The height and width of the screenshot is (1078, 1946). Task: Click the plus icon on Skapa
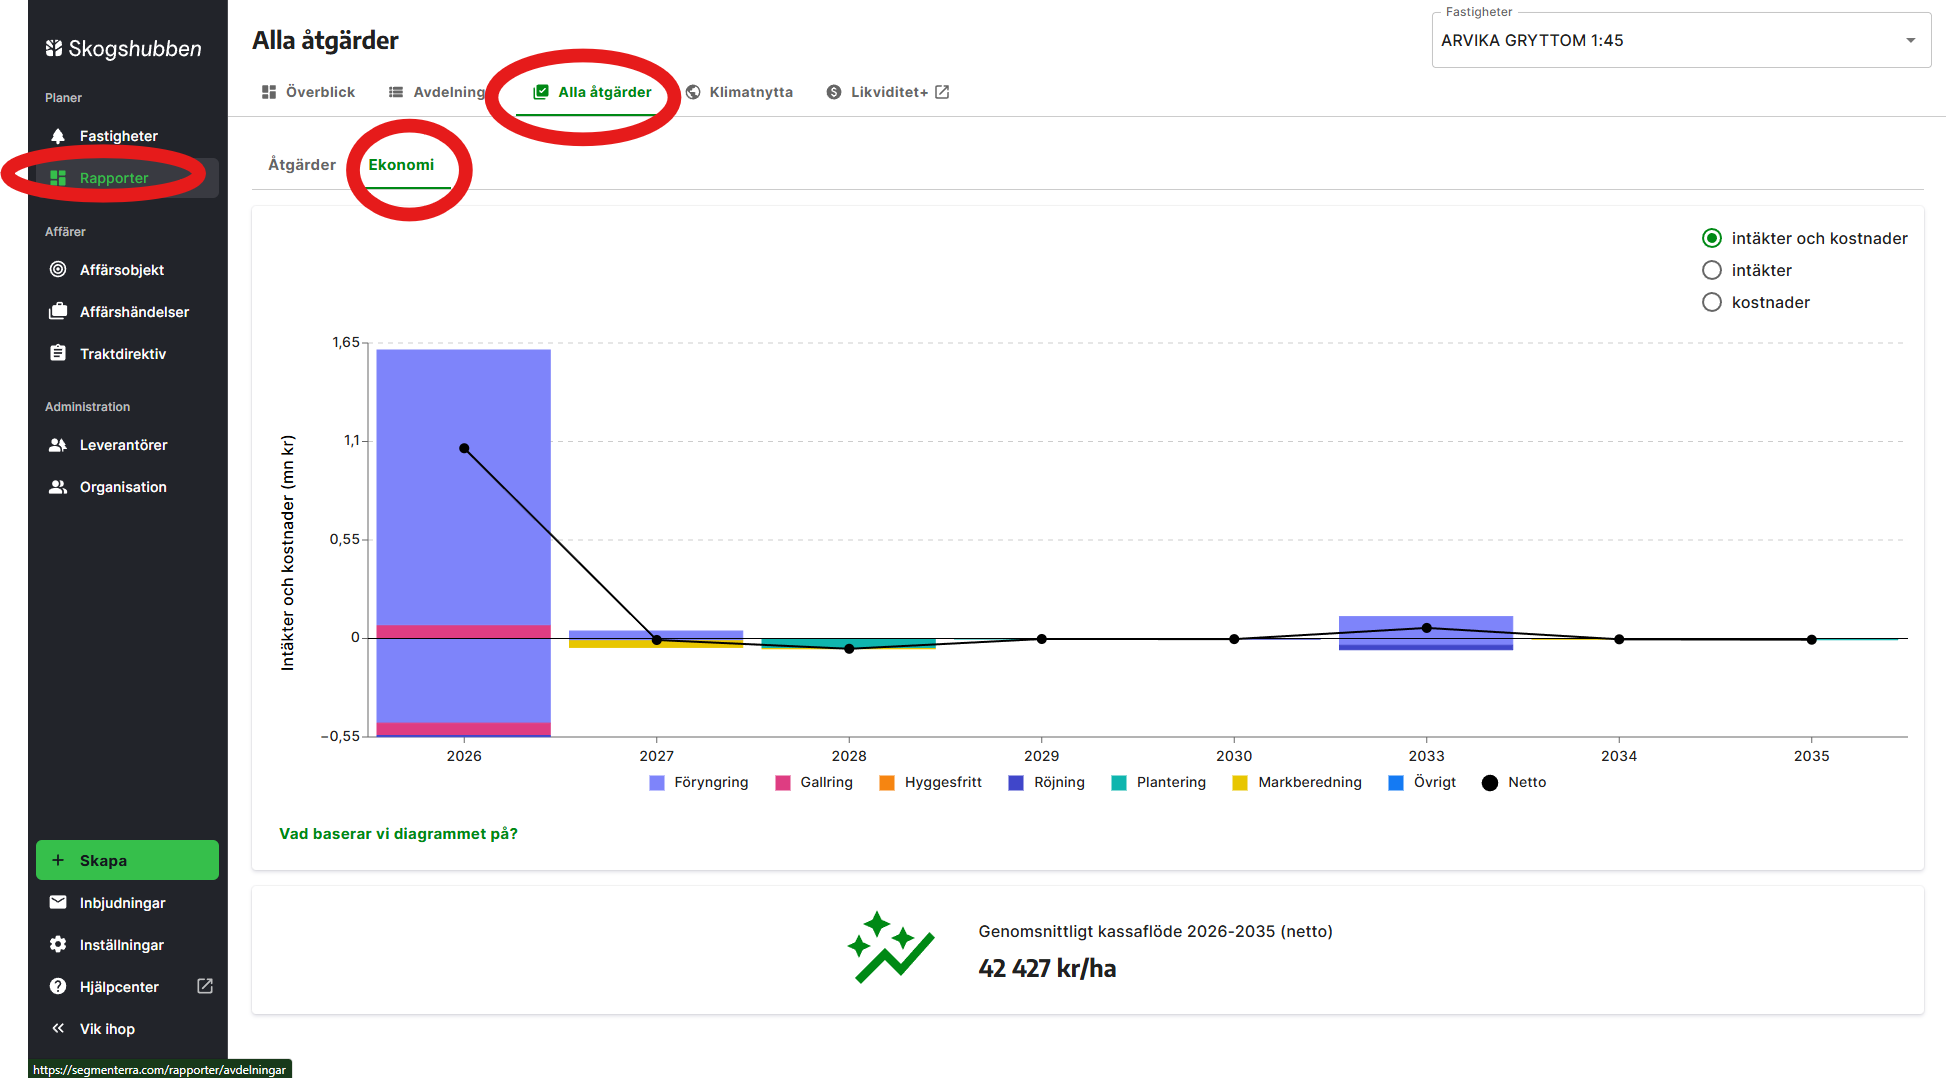tap(58, 861)
